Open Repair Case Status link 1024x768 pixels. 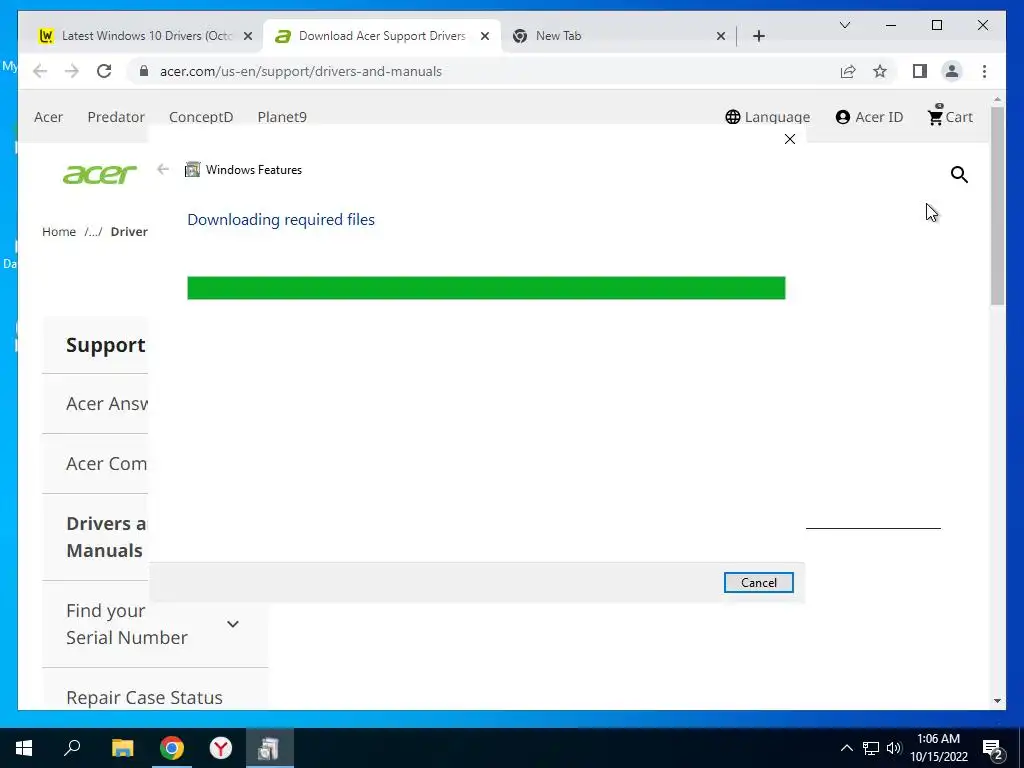[x=144, y=697]
